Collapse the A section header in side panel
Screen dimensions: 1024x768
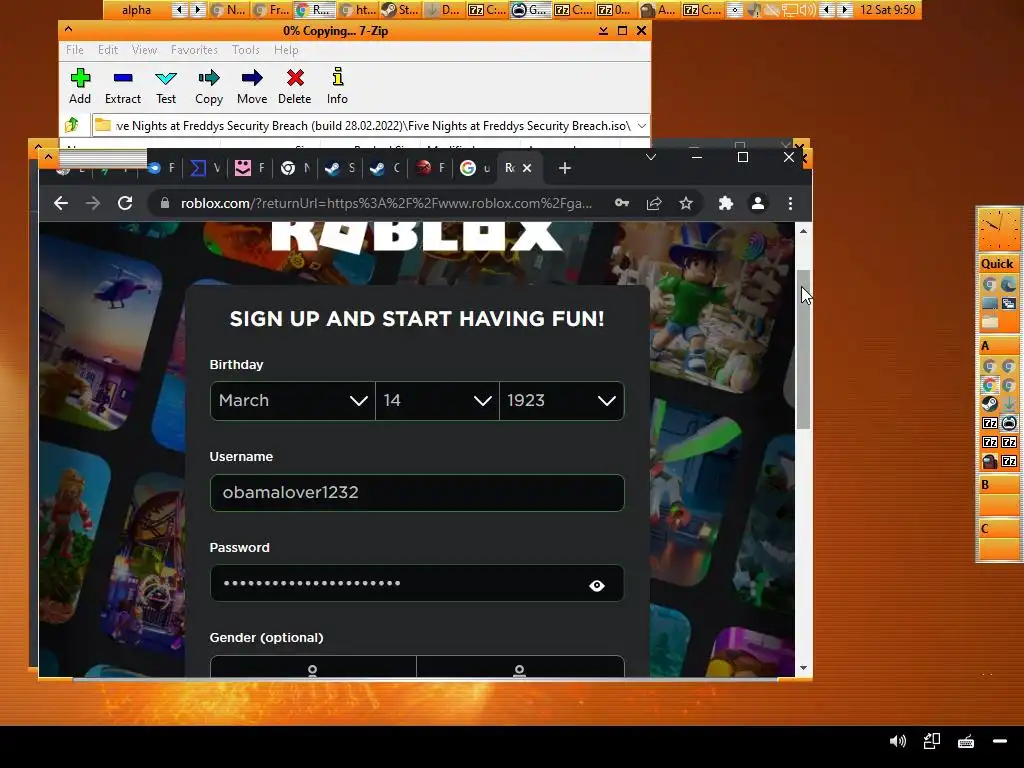(997, 346)
